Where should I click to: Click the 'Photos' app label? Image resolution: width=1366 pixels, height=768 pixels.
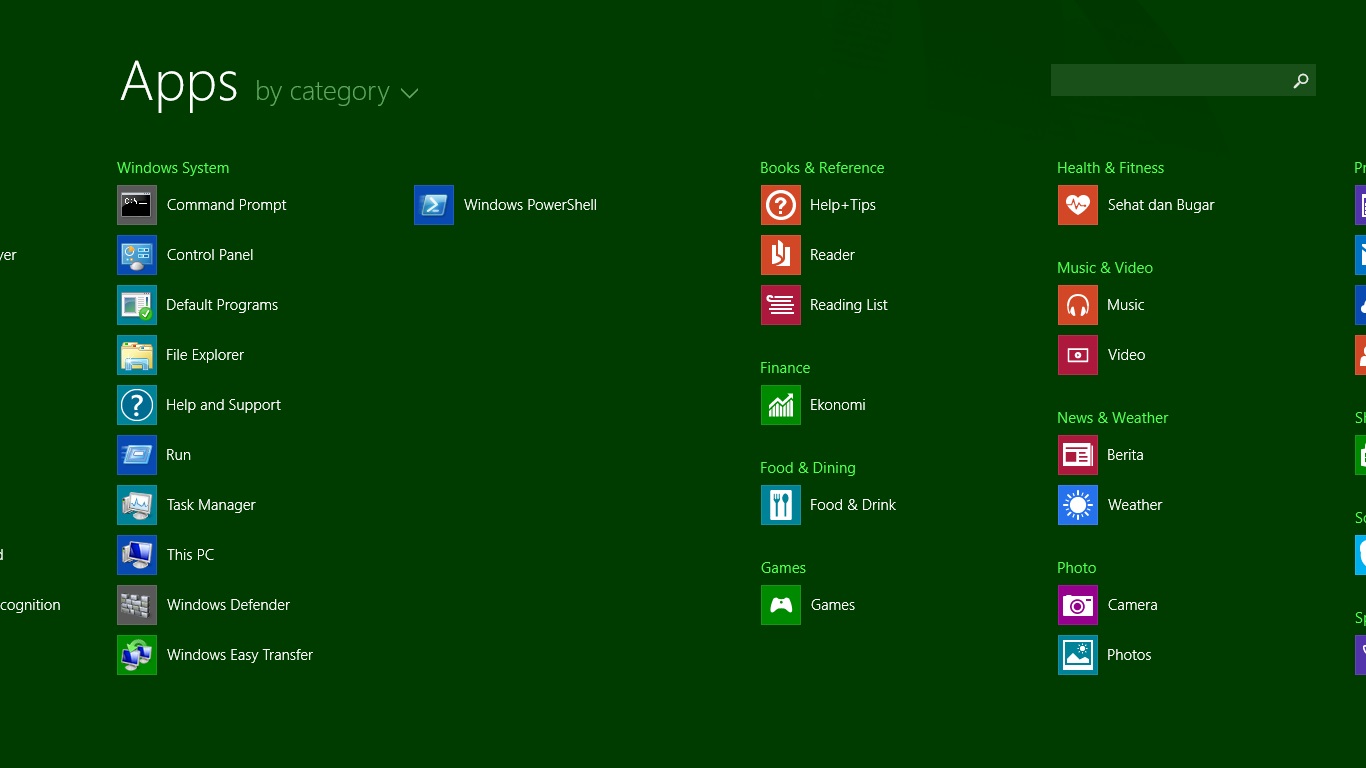pyautogui.click(x=1129, y=655)
